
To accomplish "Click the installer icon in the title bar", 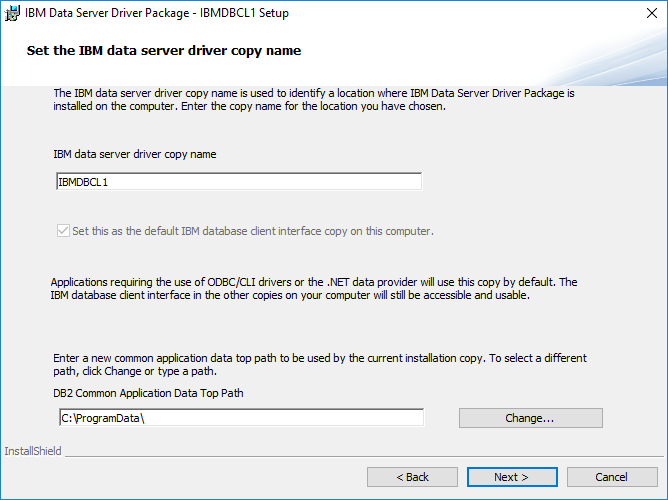I will 12,12.
